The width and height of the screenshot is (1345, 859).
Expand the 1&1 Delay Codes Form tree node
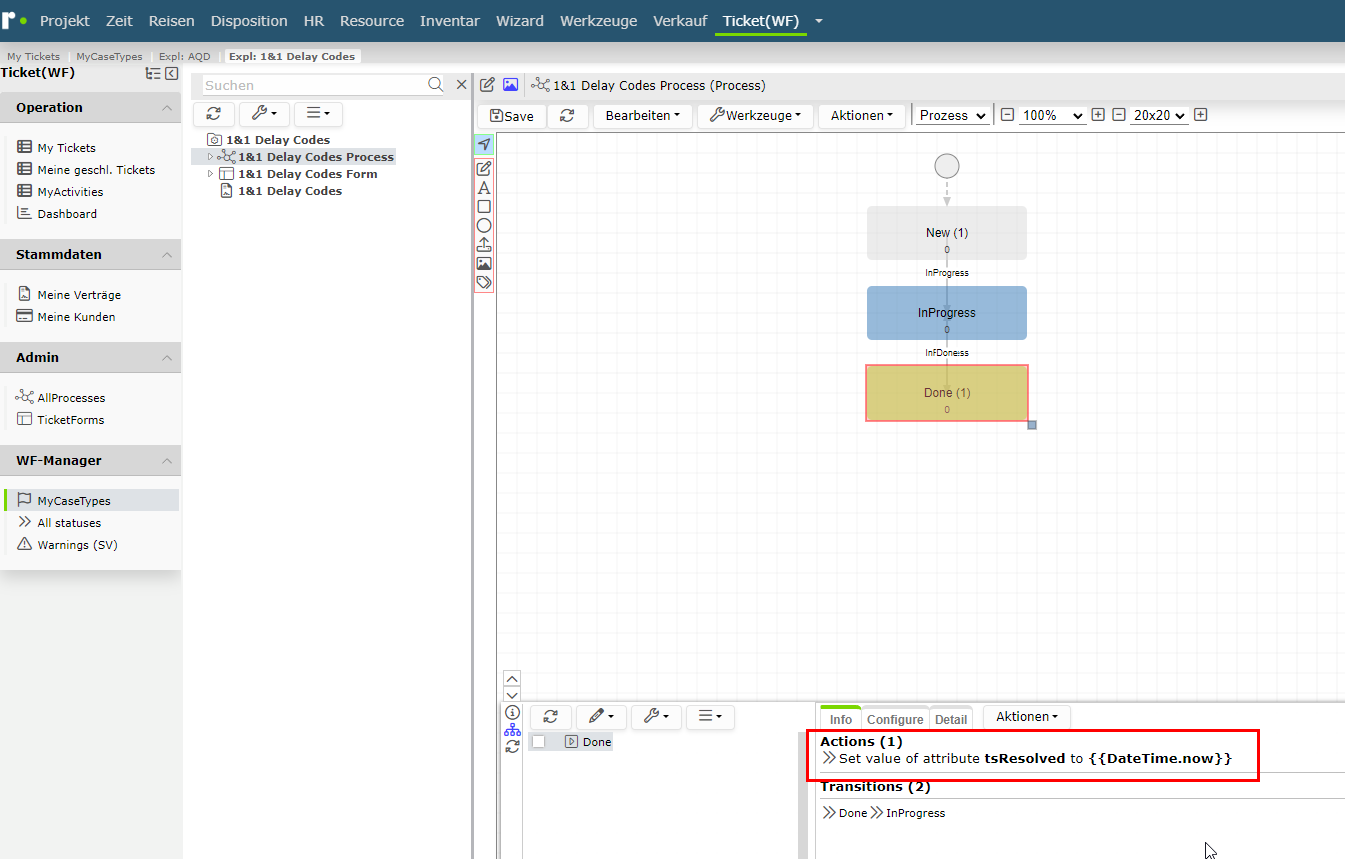point(210,174)
